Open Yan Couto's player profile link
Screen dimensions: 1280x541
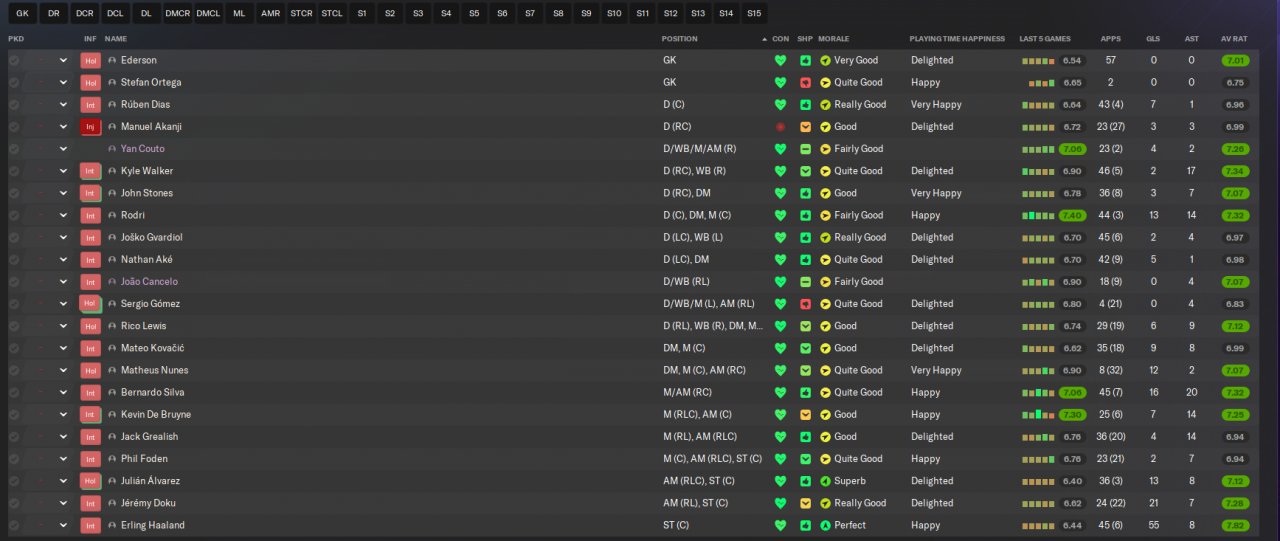143,149
